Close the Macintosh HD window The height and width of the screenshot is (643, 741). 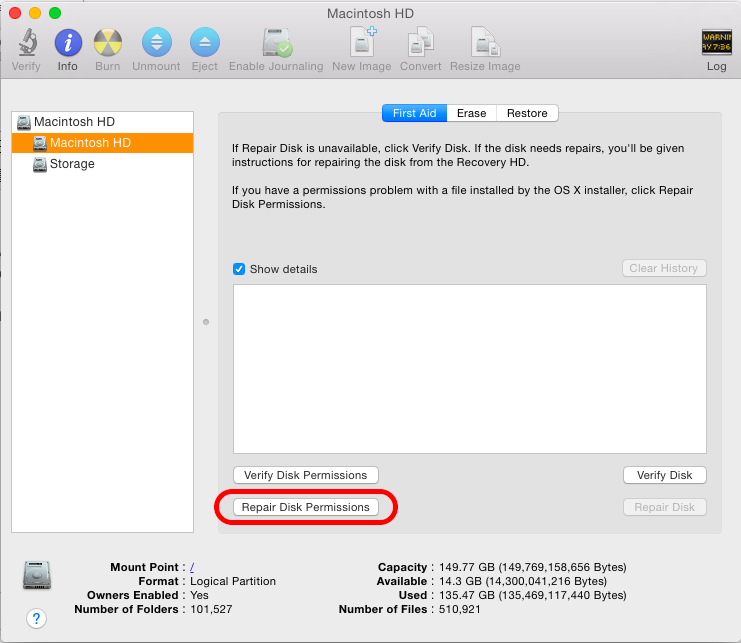pyautogui.click(x=15, y=13)
